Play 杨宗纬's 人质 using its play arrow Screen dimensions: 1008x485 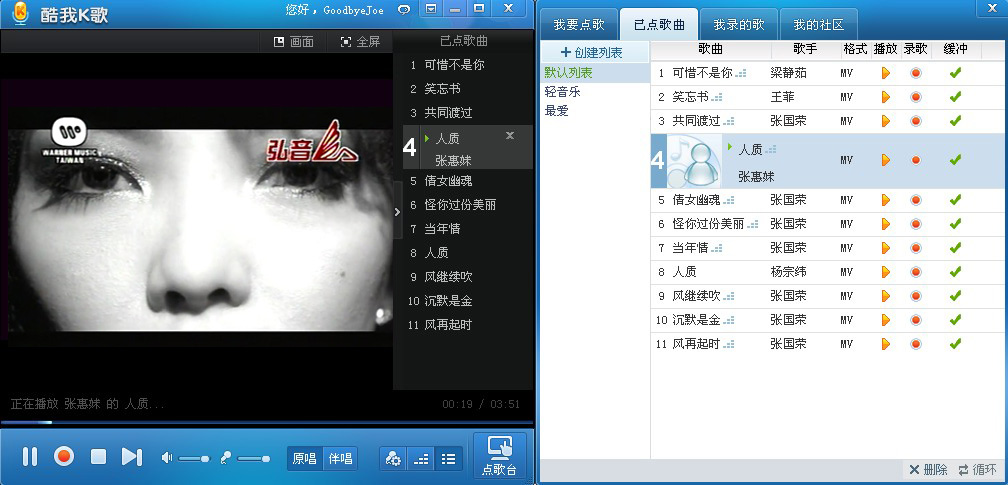886,272
